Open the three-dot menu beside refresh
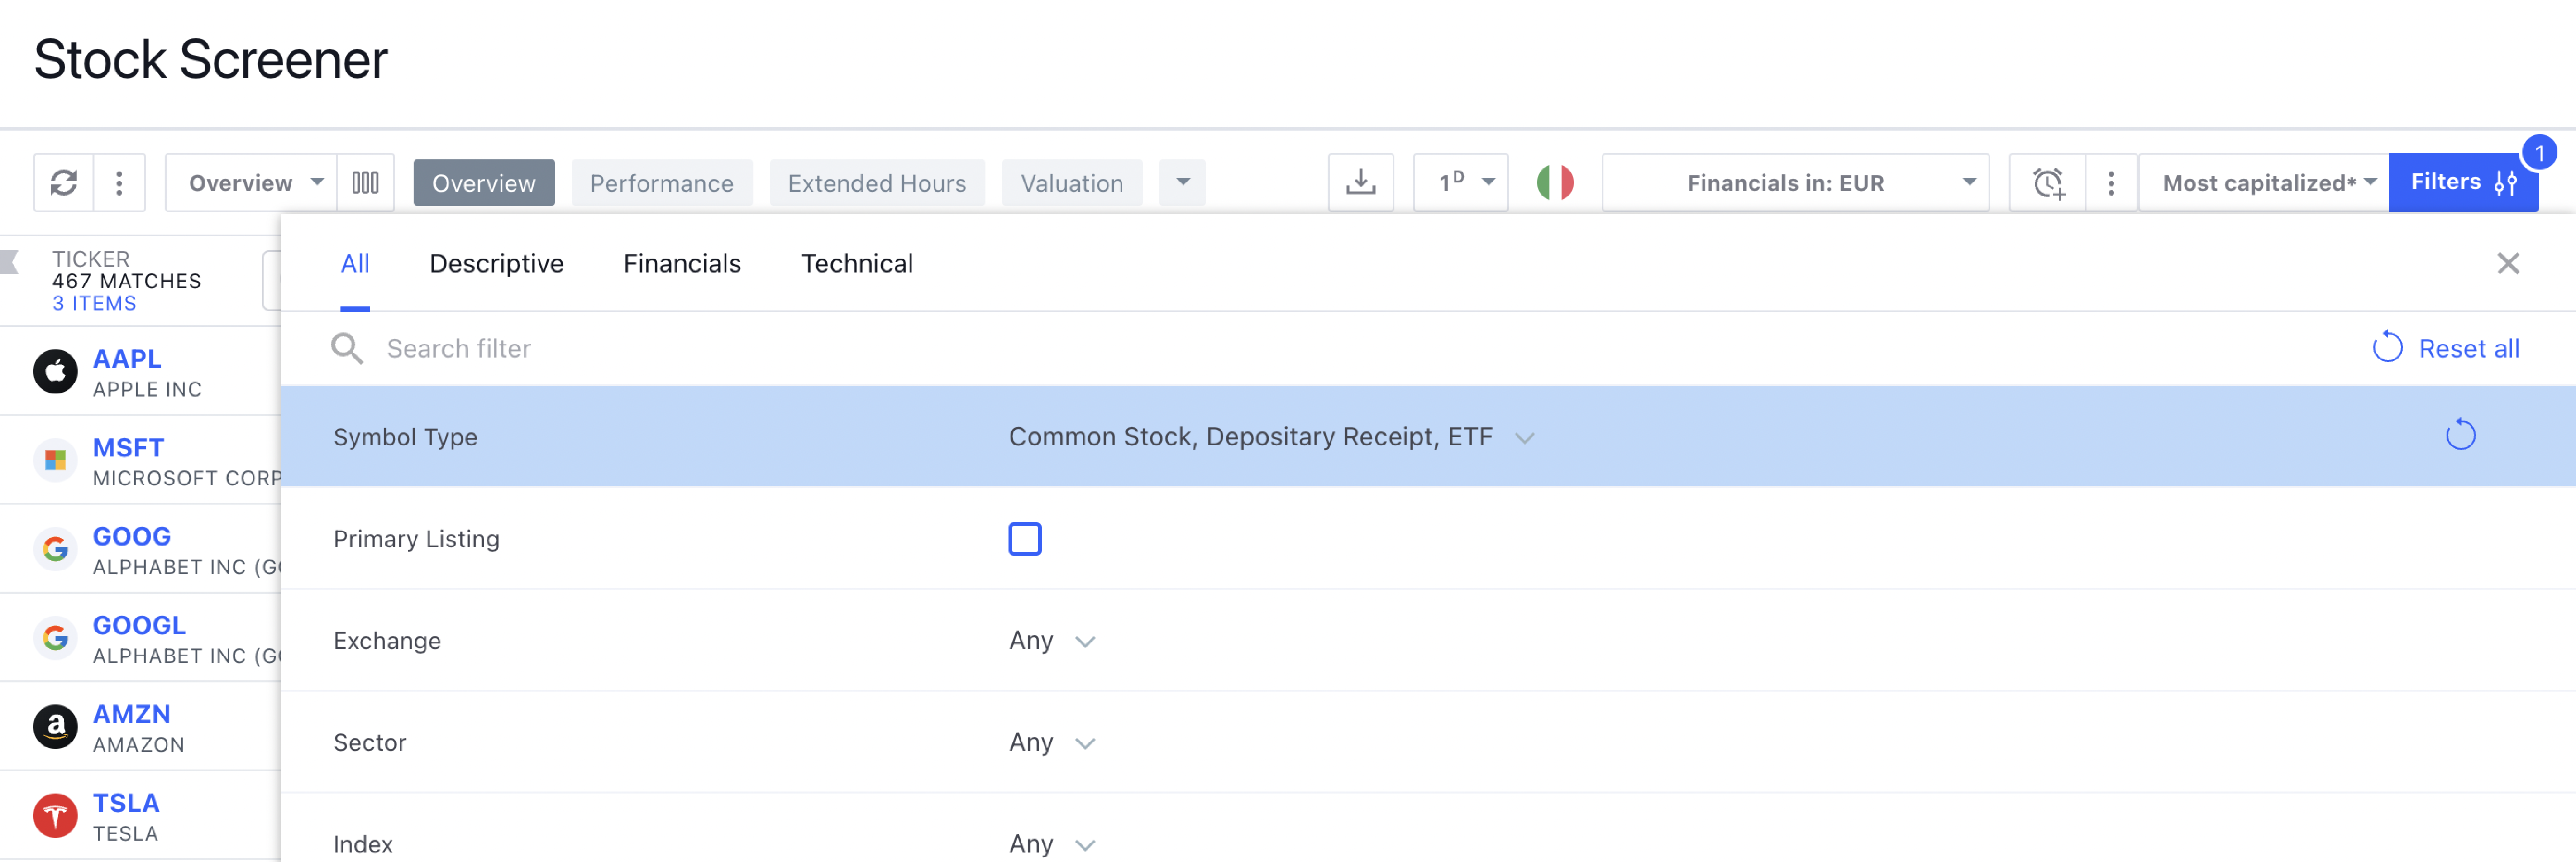The image size is (2576, 862). (x=119, y=183)
